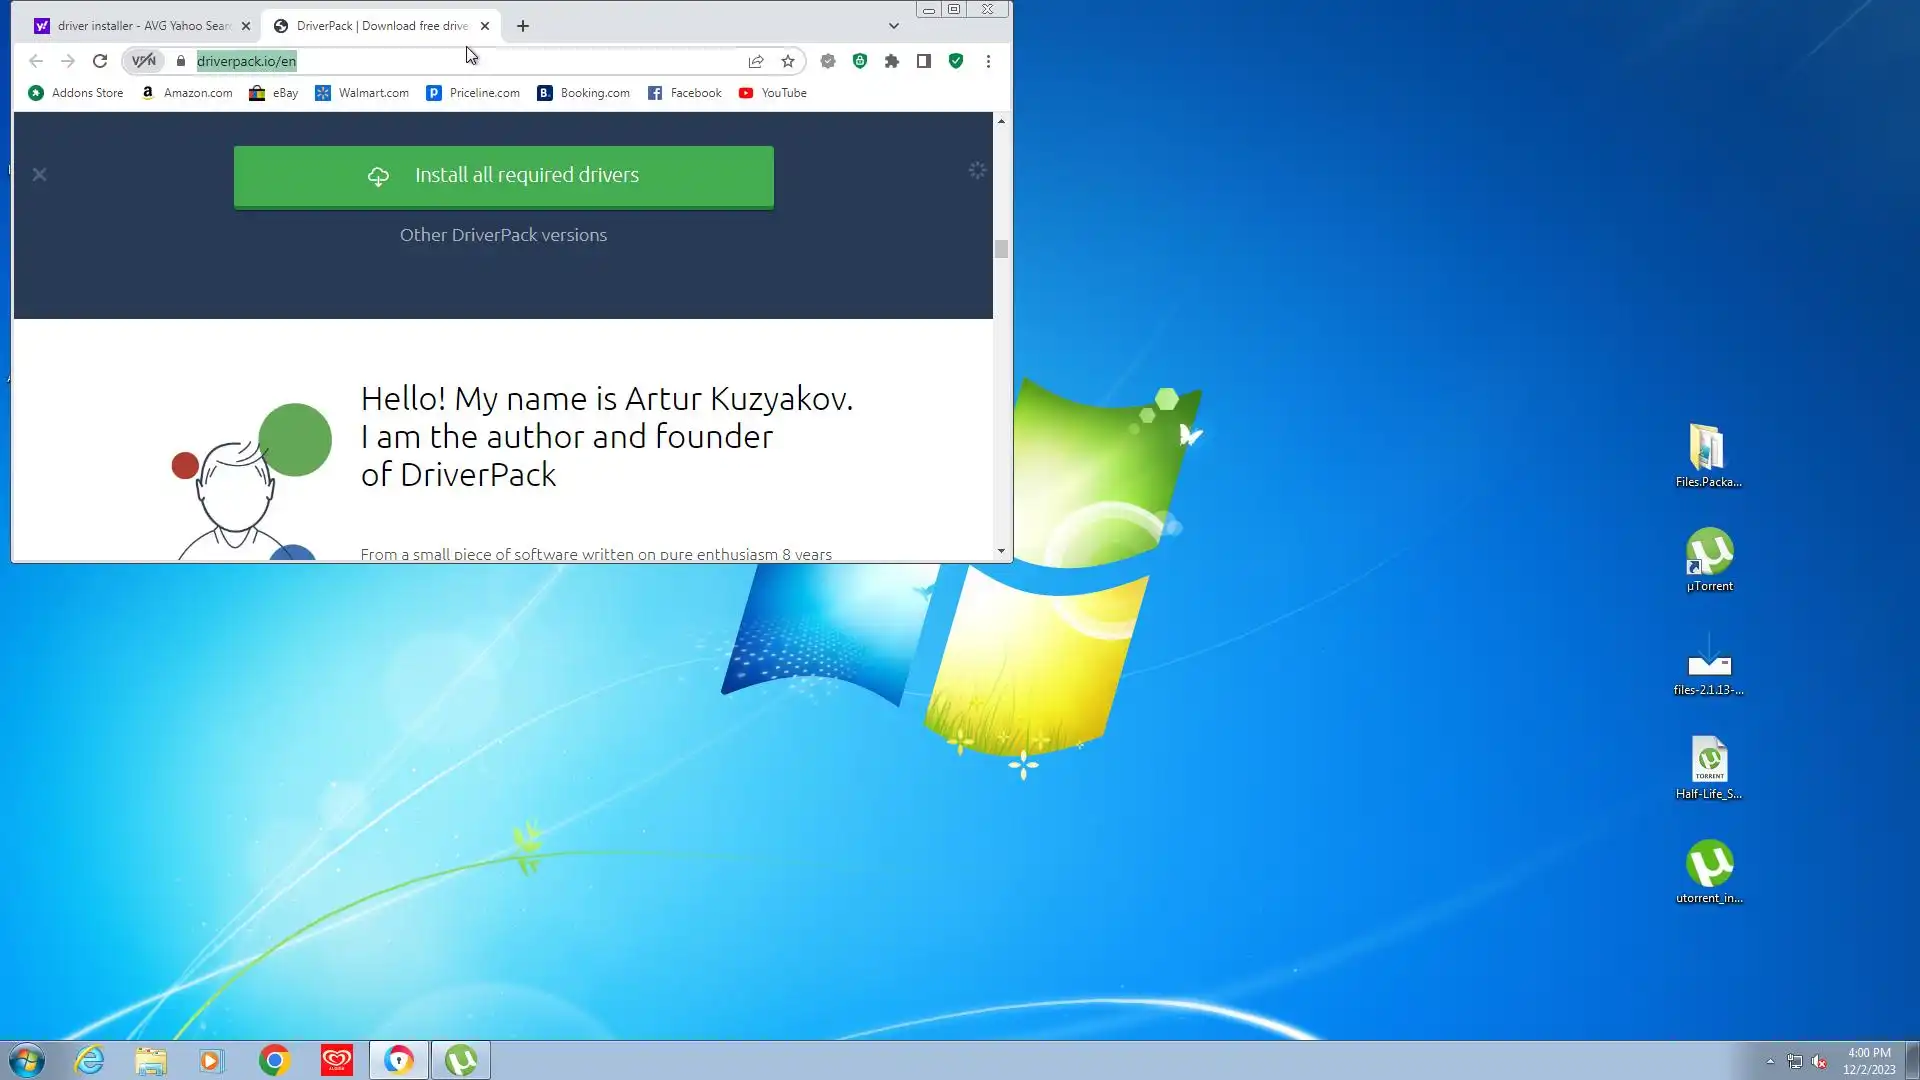This screenshot has width=1920, height=1080.
Task: Expand the tab search dropdown arrow
Action: click(893, 26)
